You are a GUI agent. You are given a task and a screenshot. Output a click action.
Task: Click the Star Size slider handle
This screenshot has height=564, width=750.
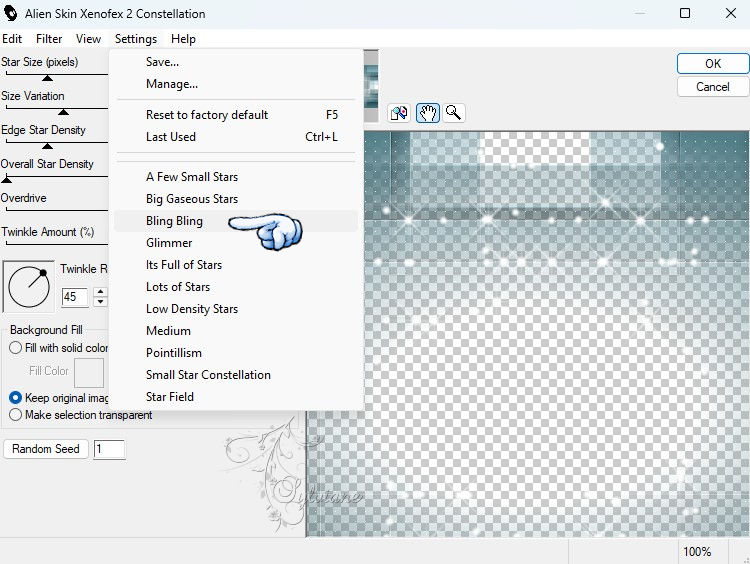click(x=47, y=78)
